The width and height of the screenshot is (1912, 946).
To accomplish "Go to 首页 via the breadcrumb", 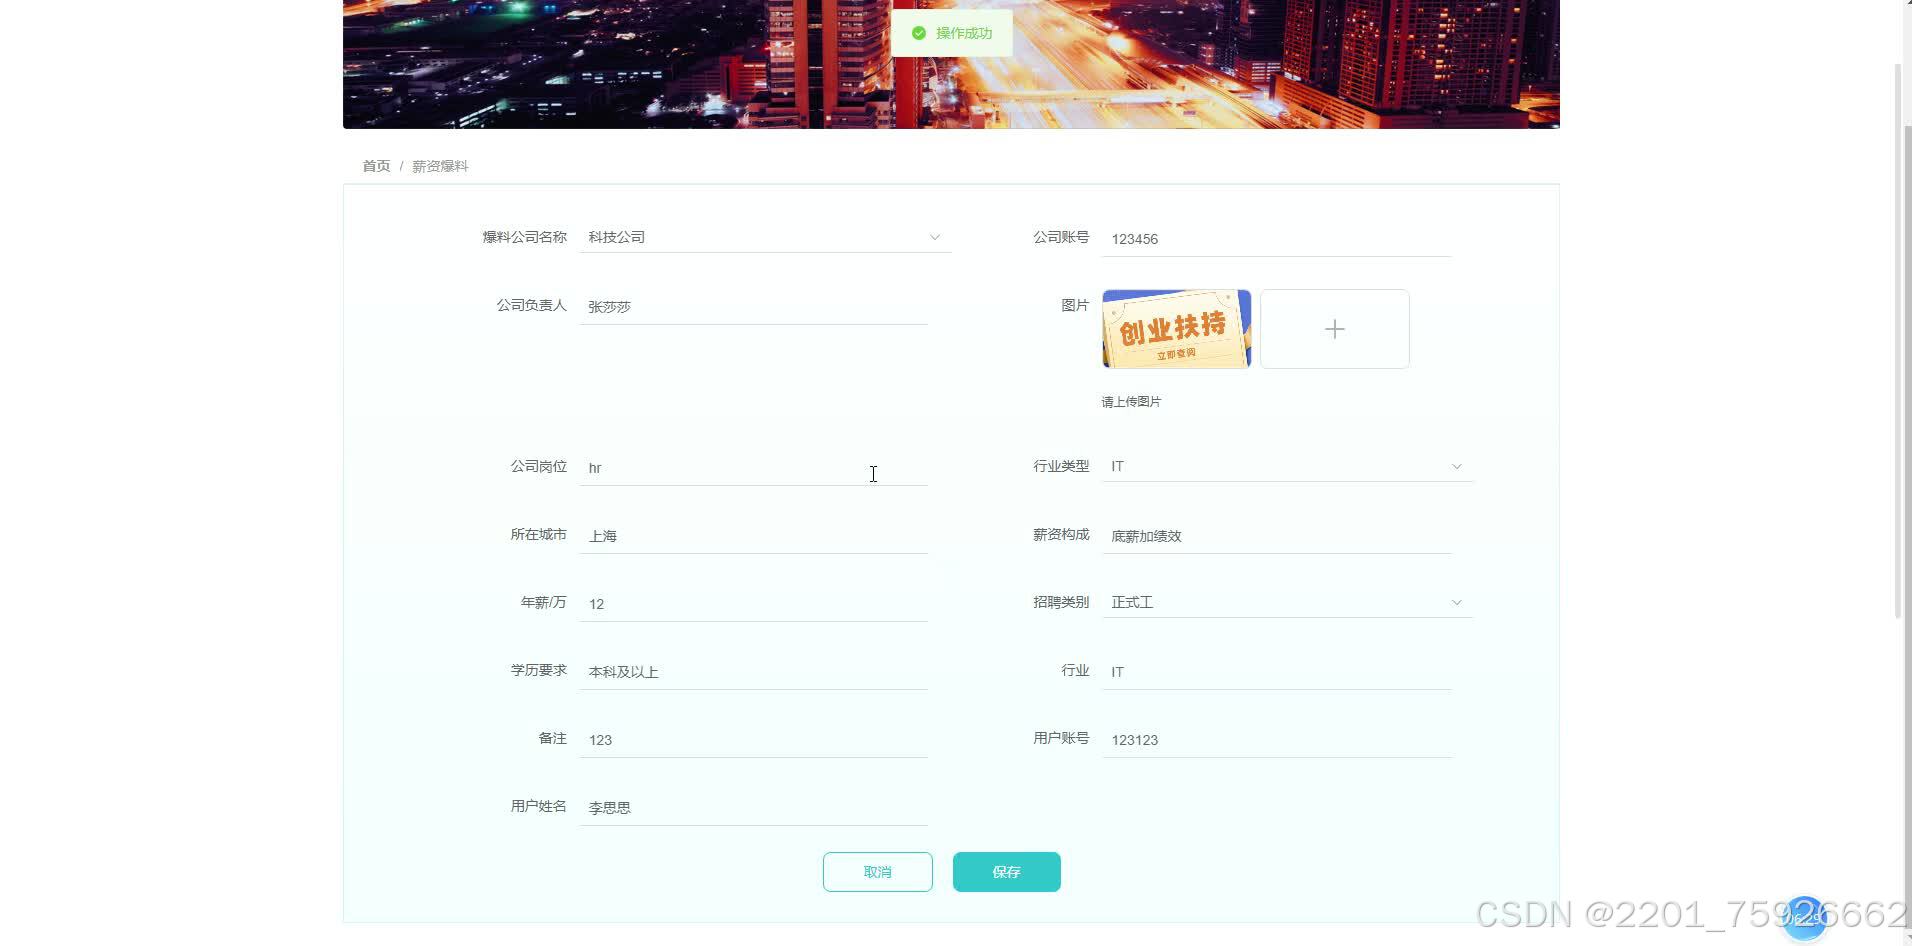I will (x=376, y=166).
